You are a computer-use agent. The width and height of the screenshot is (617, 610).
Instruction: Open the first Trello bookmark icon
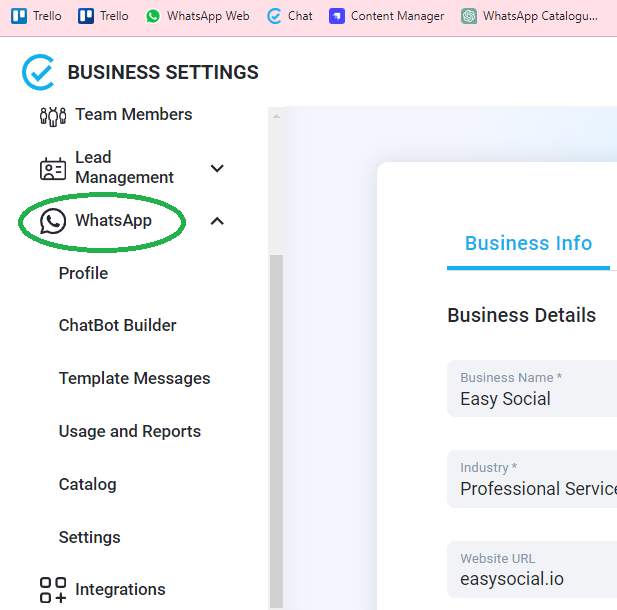pyautogui.click(x=19, y=16)
